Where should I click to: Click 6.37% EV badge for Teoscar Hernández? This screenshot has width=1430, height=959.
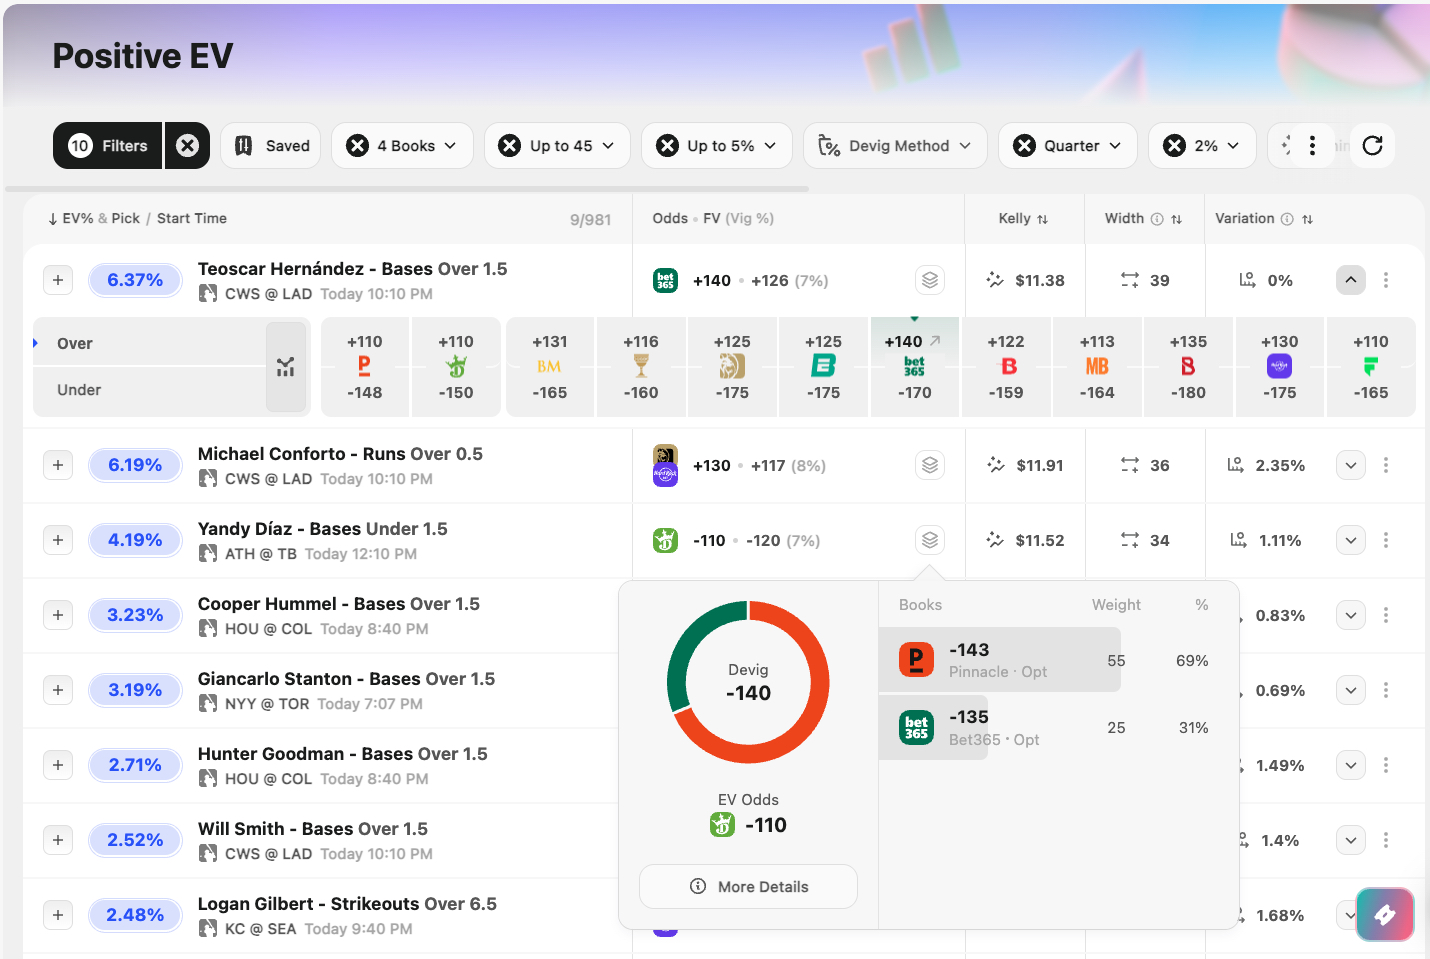click(x=135, y=280)
